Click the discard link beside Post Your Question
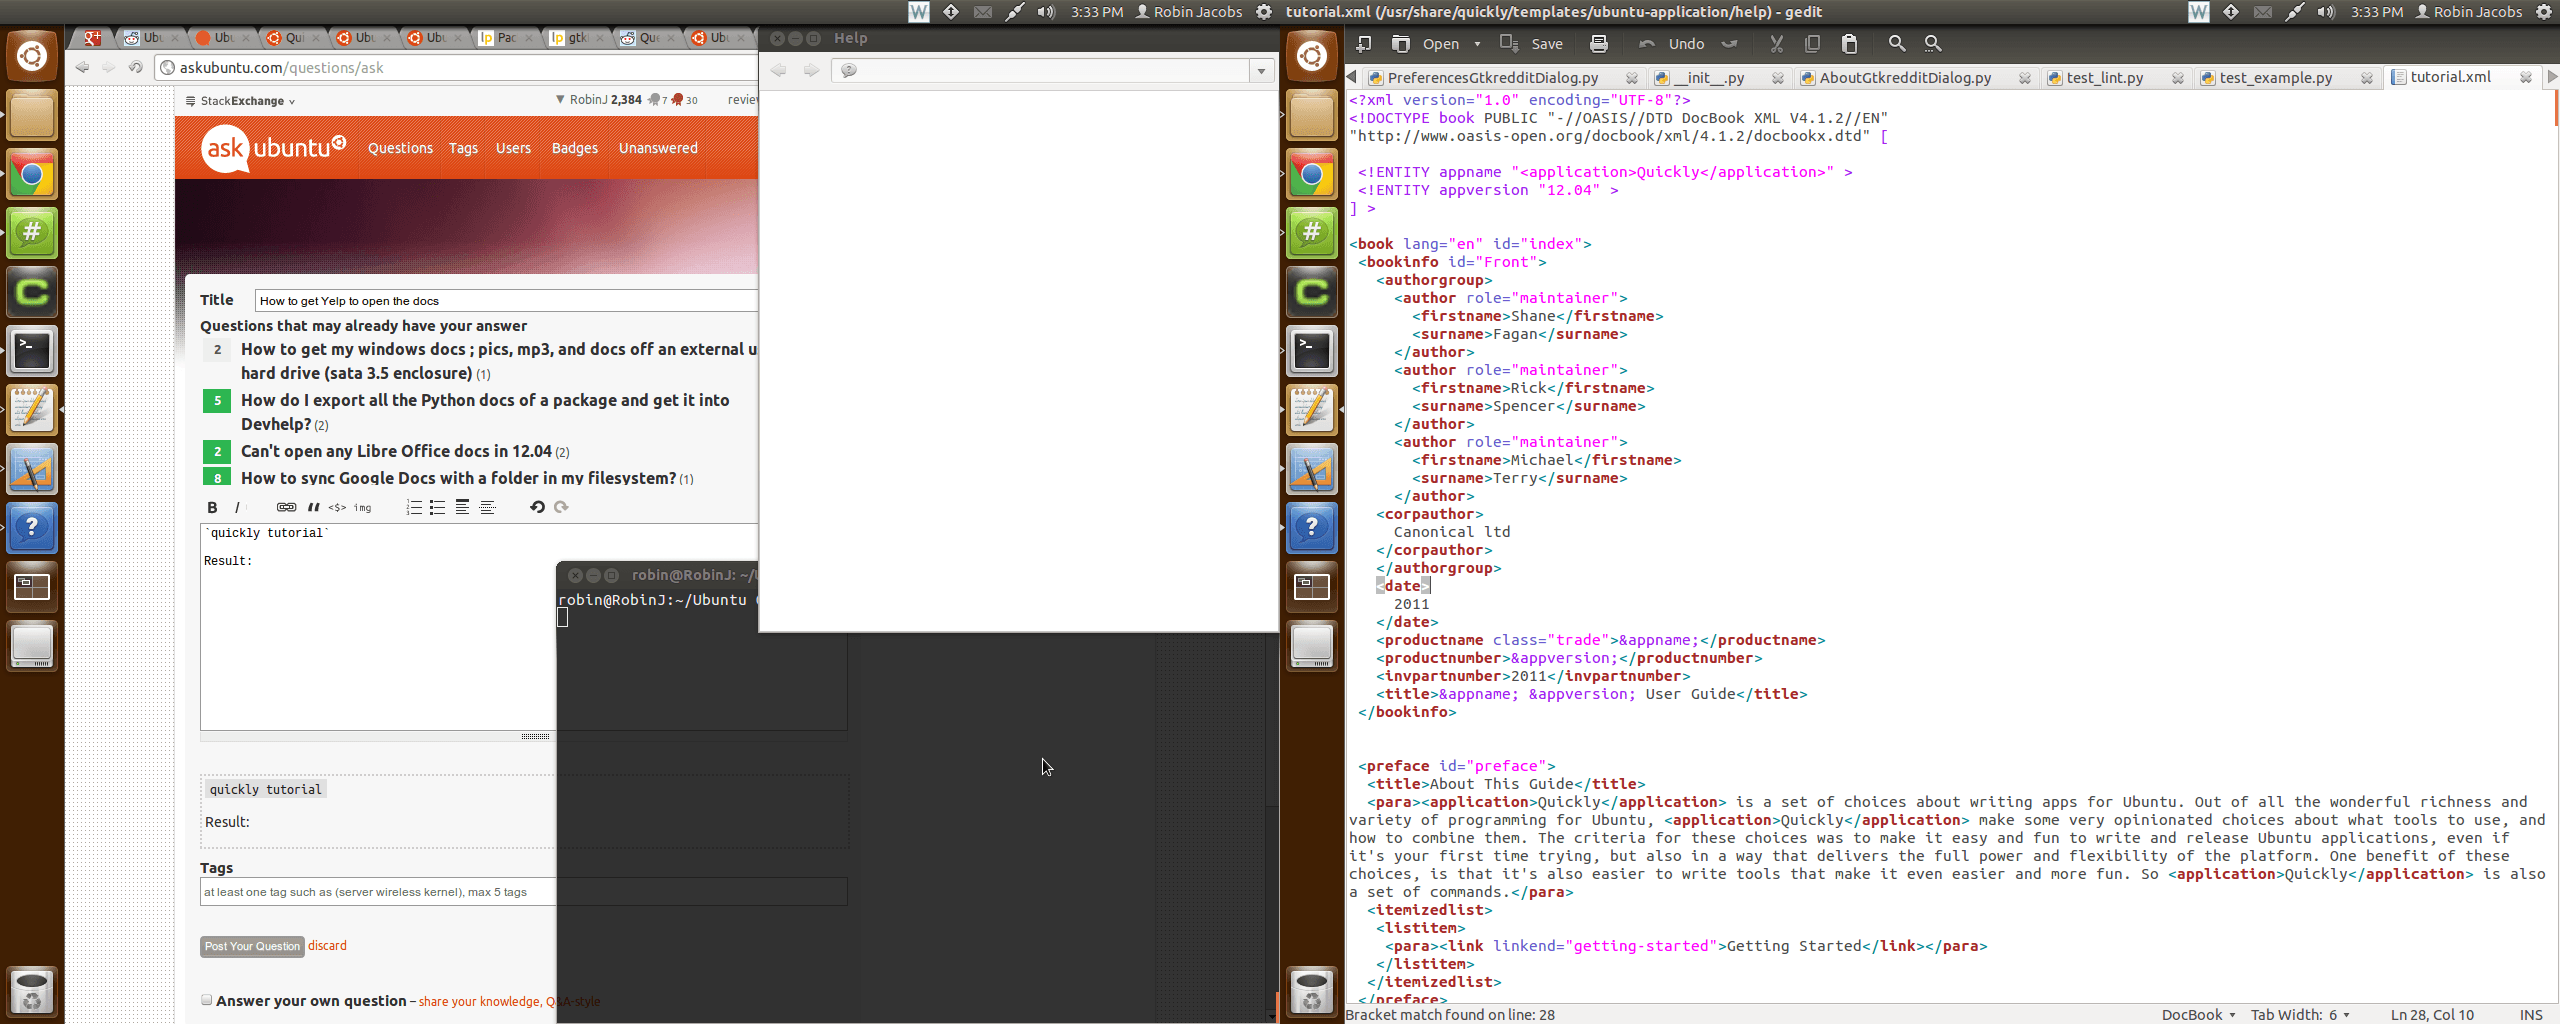2560x1024 pixels. 327,946
